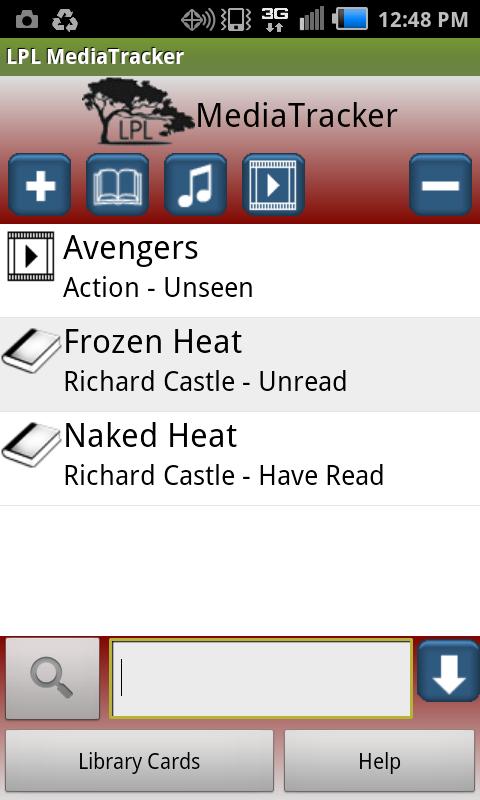
Task: Tap the minus remove-media button
Action: (x=441, y=185)
